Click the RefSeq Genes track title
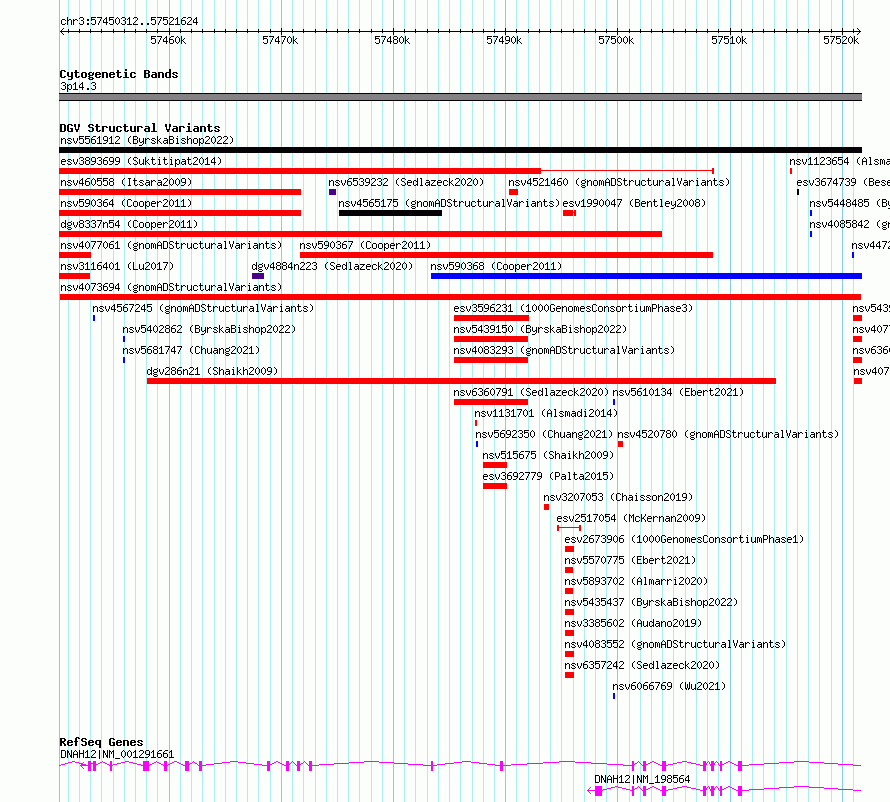Image resolution: width=890 pixels, height=802 pixels. pos(101,742)
